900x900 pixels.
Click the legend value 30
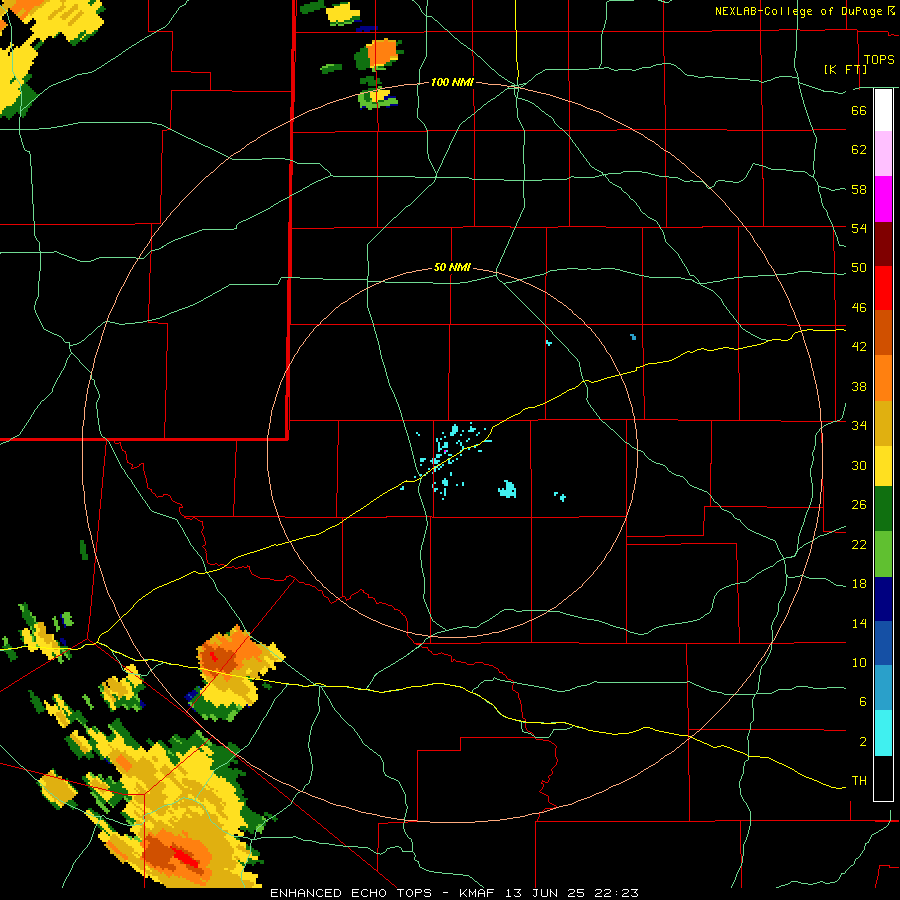[x=859, y=465]
